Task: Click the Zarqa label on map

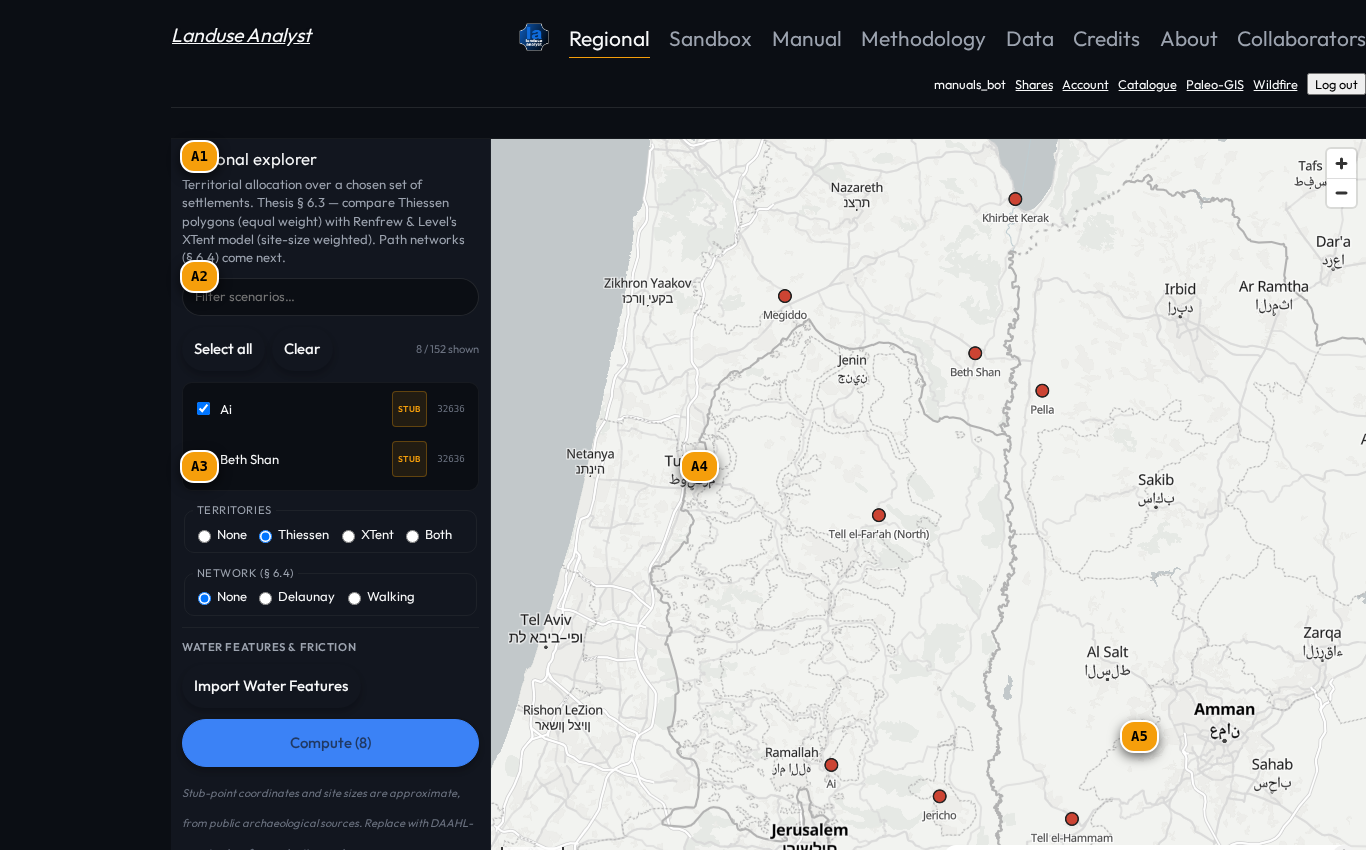Action: 1322,632
